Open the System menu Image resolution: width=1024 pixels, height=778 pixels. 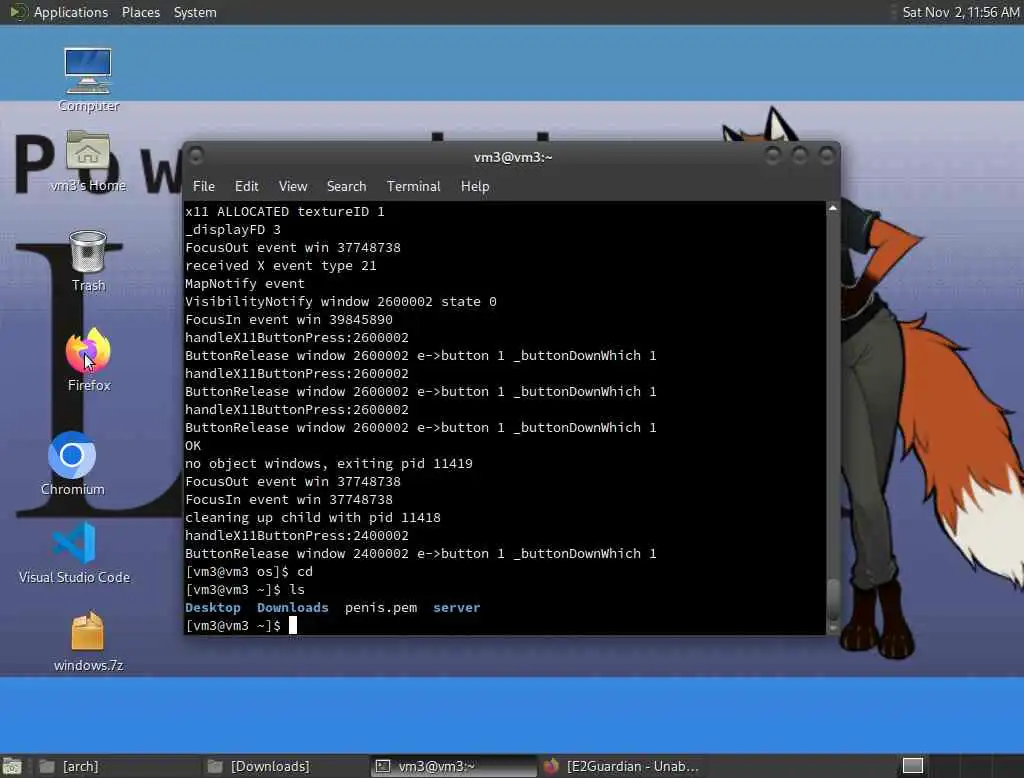coord(195,12)
